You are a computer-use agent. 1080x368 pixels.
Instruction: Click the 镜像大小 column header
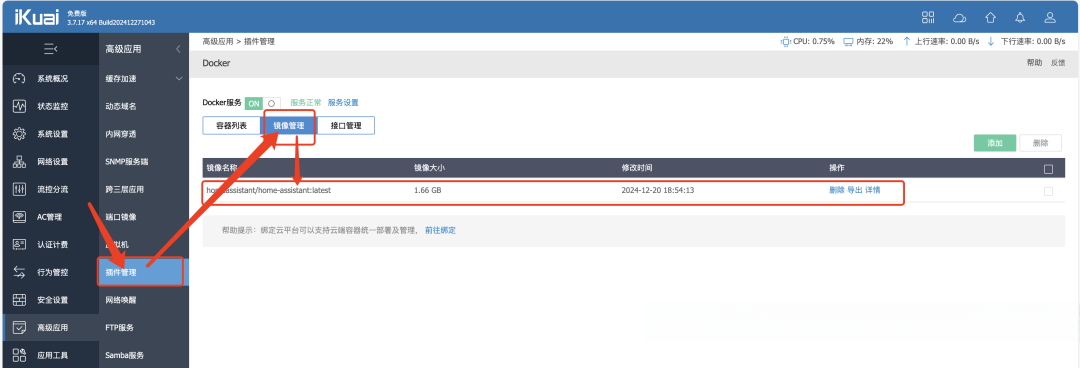click(429, 168)
